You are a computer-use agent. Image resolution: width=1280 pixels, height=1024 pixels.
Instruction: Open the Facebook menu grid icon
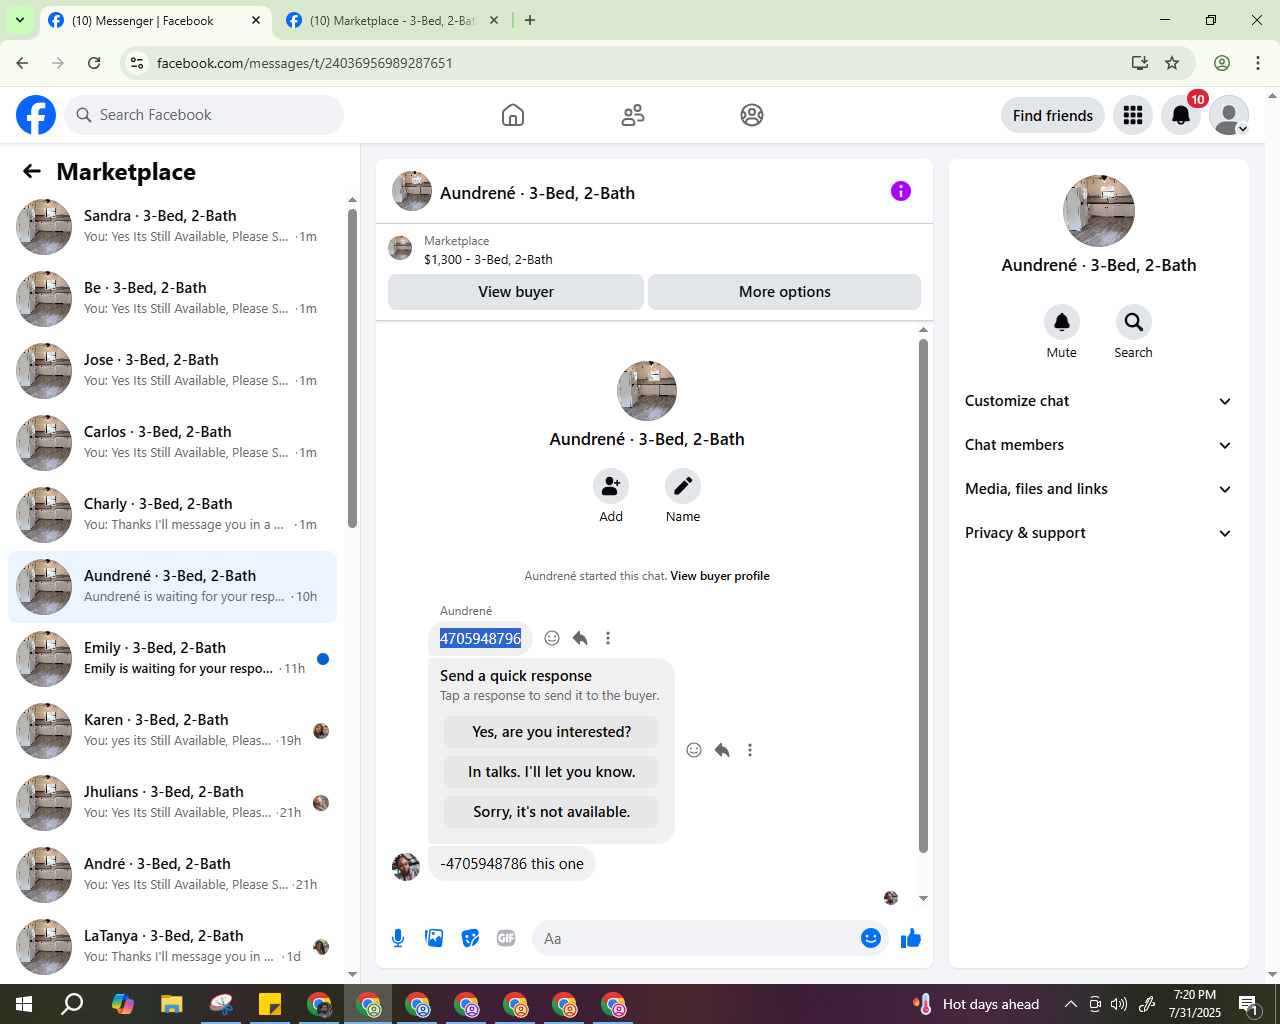(1133, 115)
